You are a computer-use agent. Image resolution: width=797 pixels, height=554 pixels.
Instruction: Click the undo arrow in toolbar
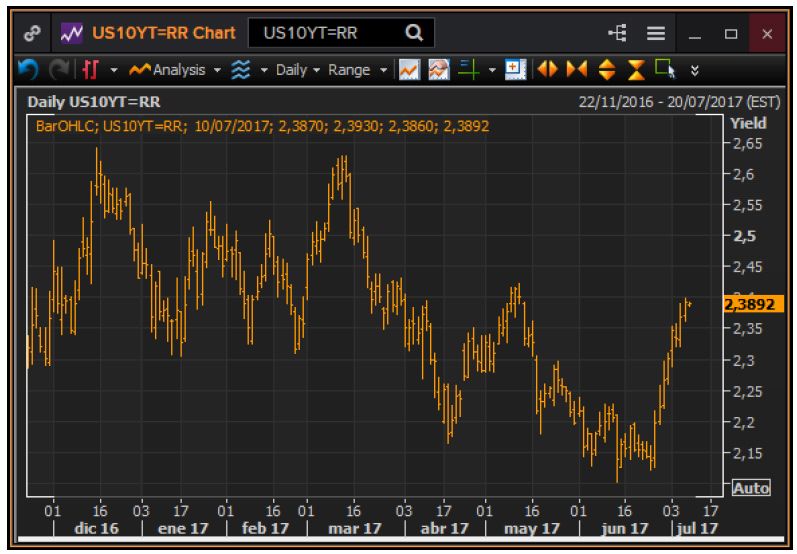(29, 70)
